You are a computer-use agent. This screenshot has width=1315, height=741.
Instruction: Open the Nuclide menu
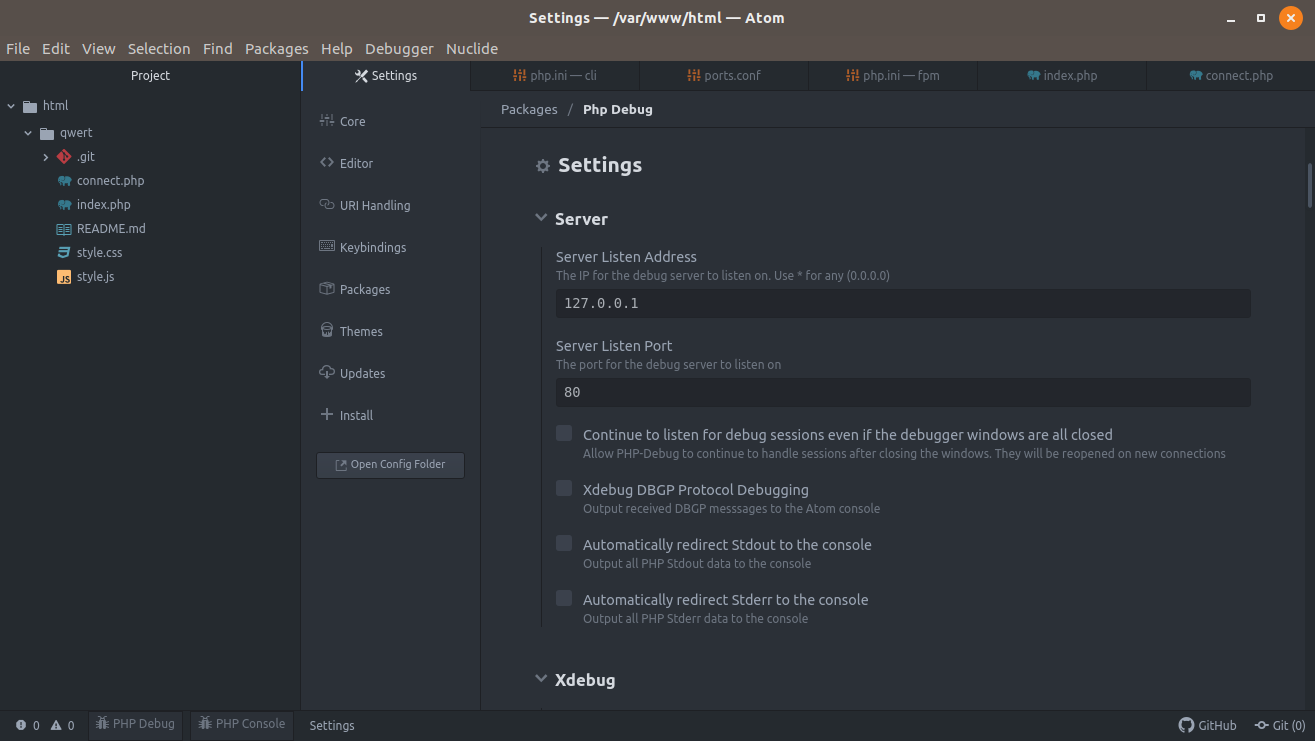(x=472, y=48)
